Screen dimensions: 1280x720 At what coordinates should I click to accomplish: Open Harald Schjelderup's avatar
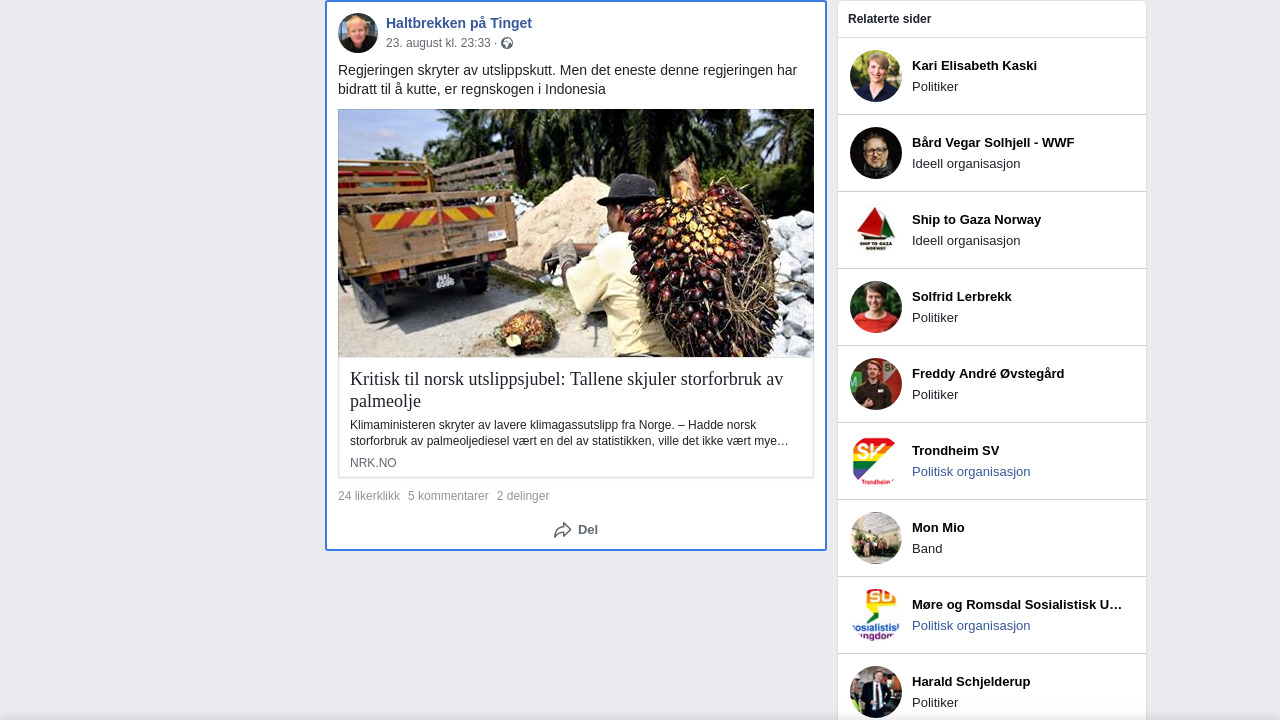876,692
